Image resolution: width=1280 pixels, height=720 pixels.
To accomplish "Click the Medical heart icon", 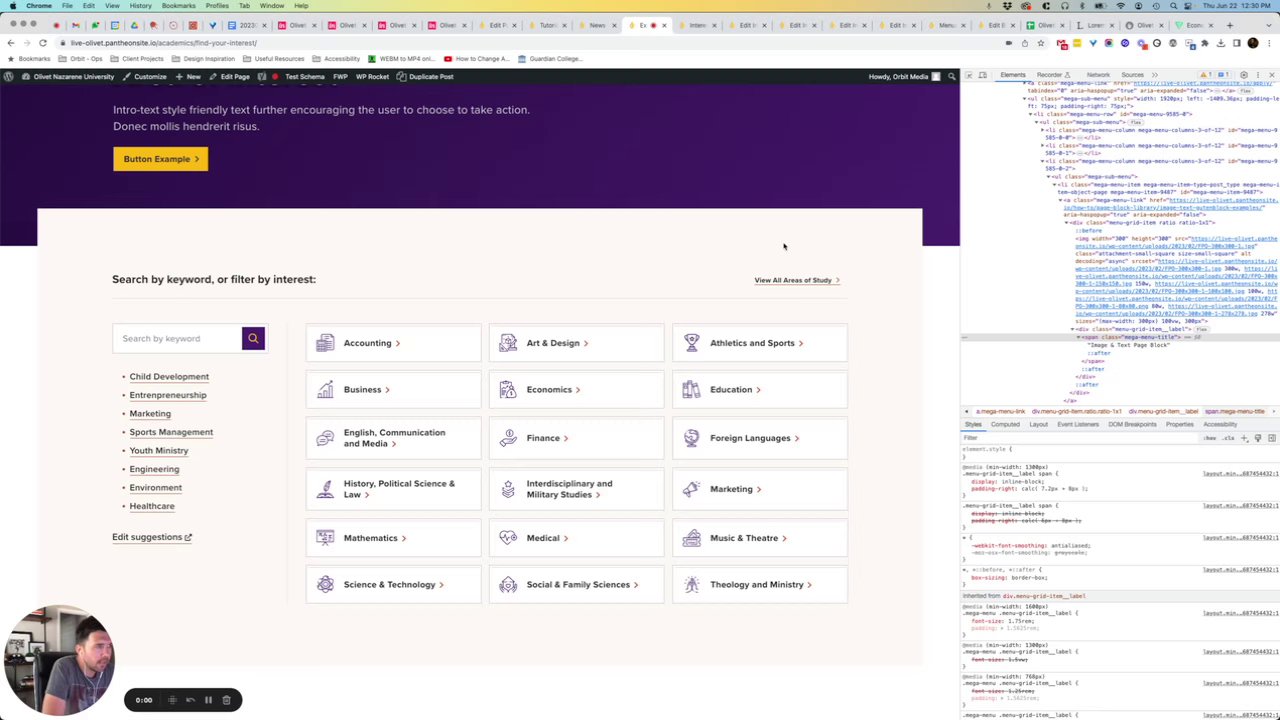I will [508, 538].
